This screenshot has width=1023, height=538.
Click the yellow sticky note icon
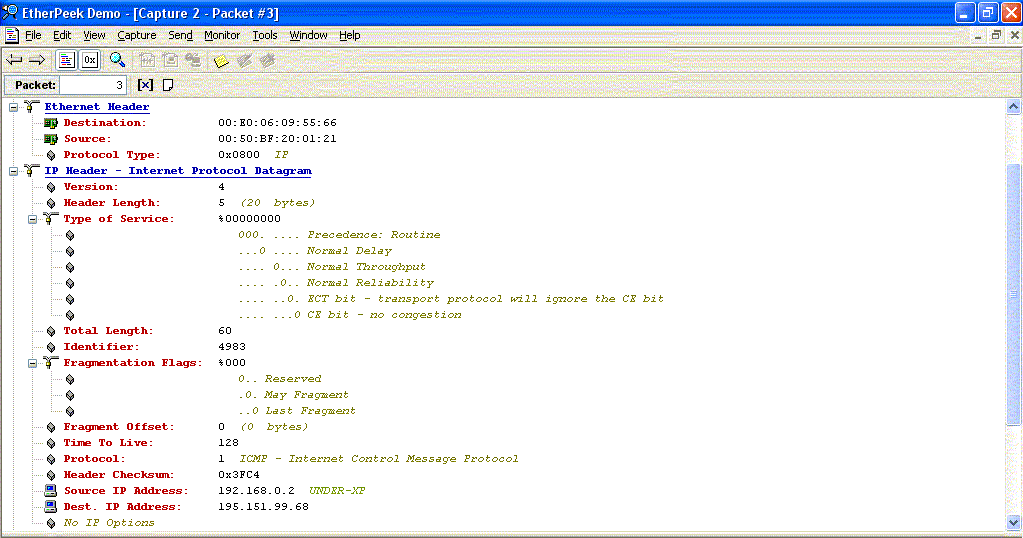[221, 61]
